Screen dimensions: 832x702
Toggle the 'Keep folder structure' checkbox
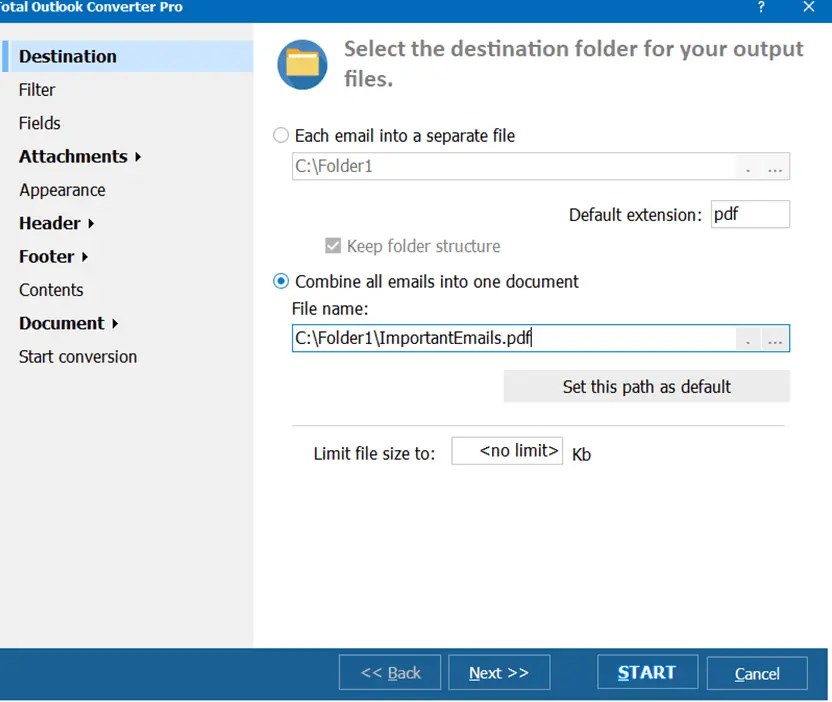coord(333,246)
